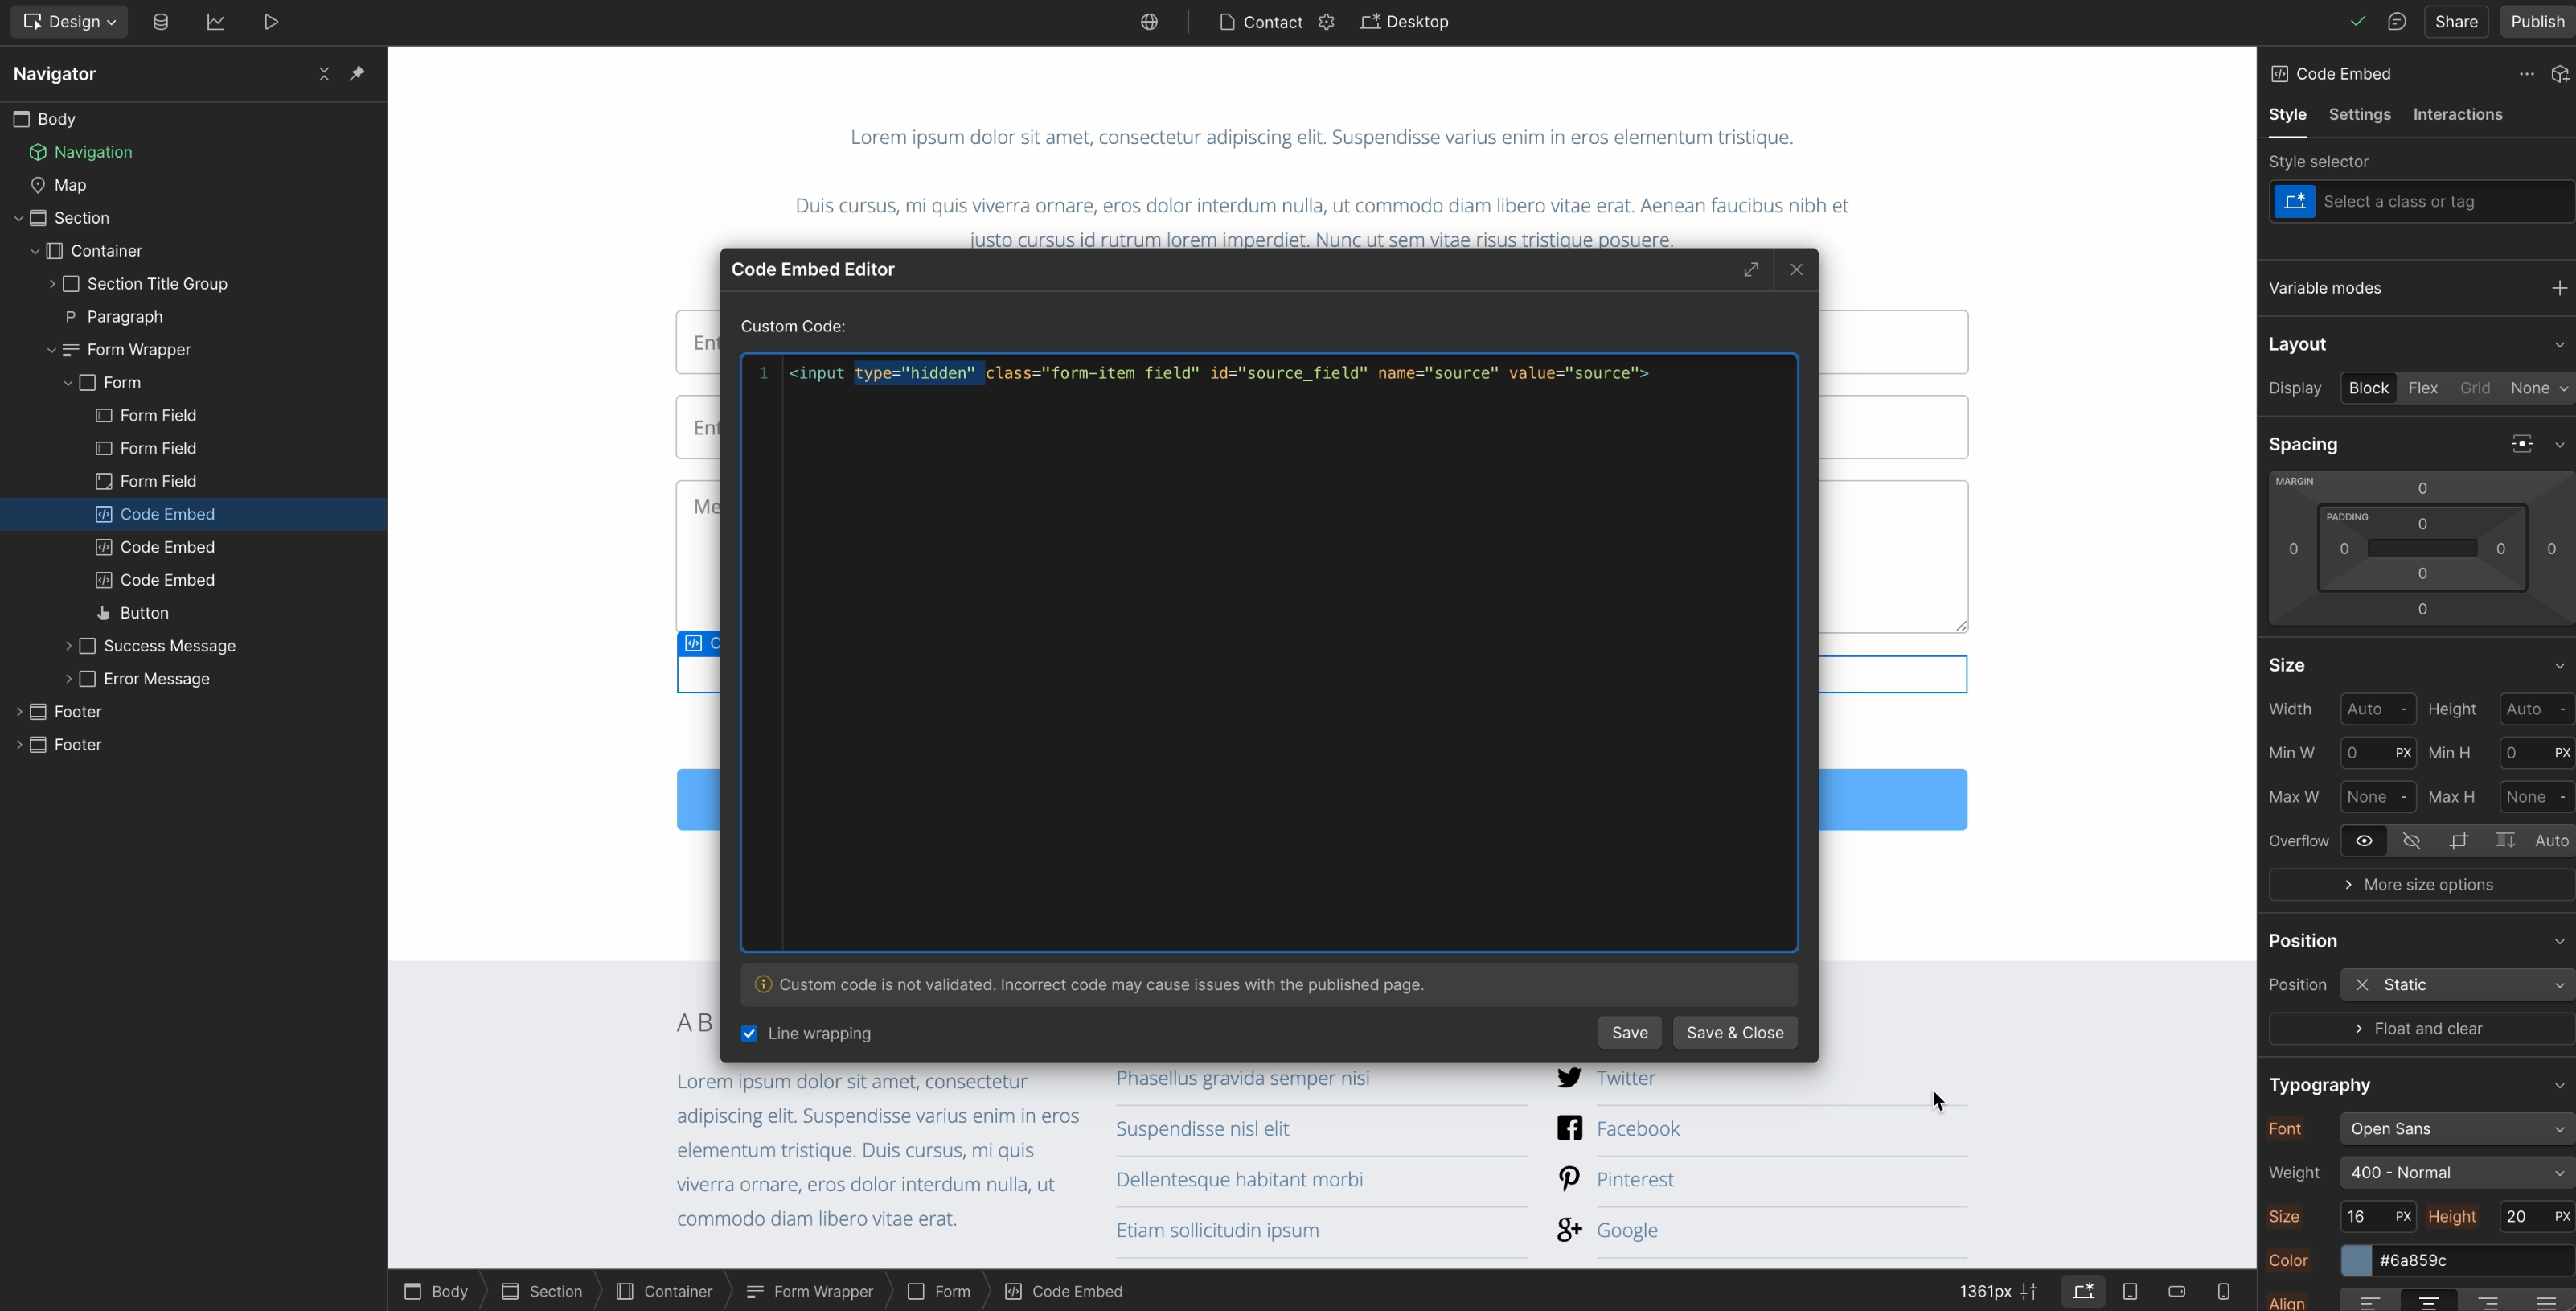Switch to base desktop breakpoint icon
Image resolution: width=2576 pixels, height=1311 pixels.
[x=2083, y=1291]
